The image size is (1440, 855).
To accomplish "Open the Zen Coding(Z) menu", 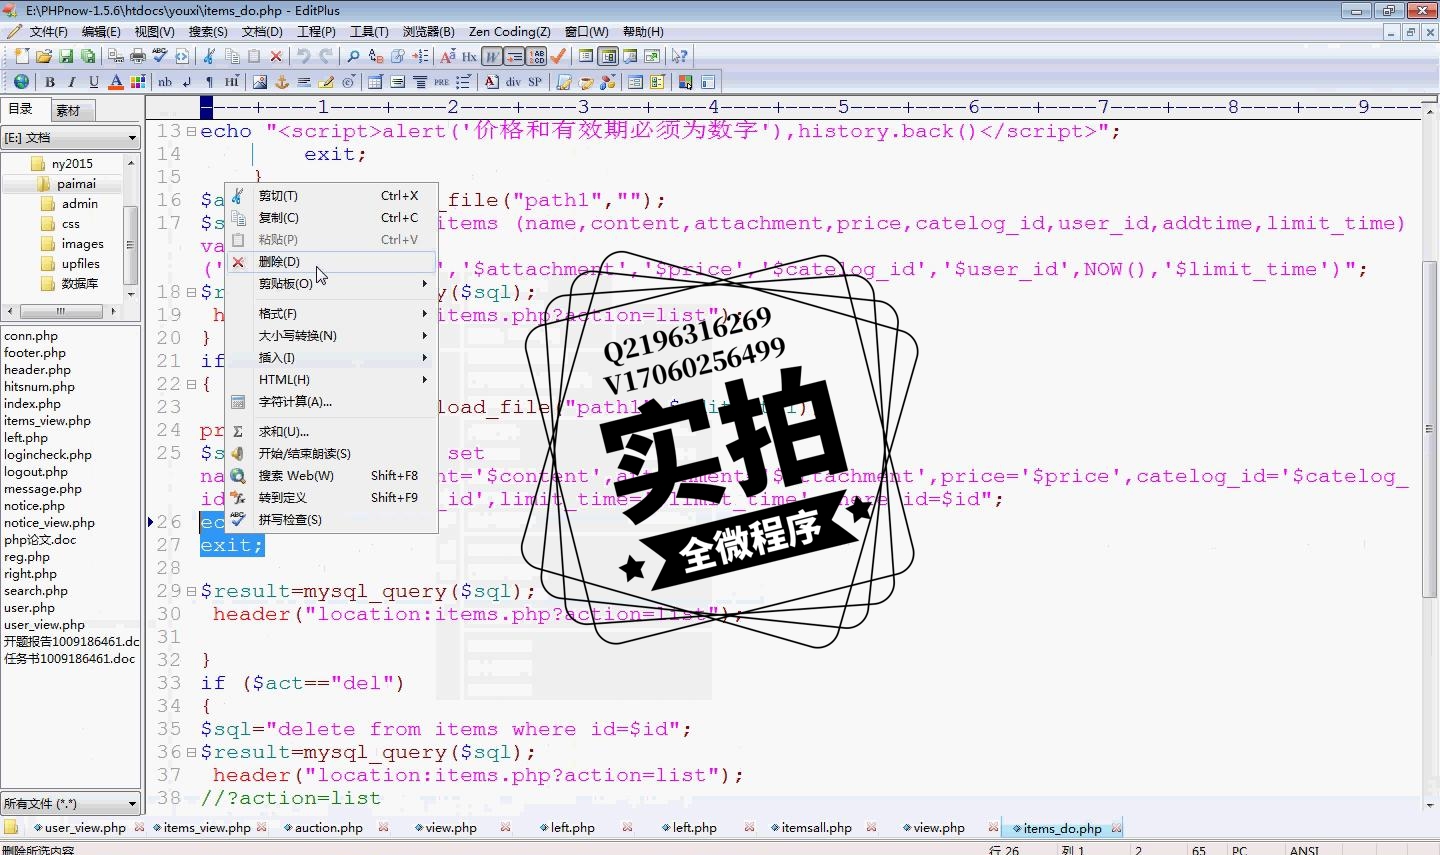I will tap(510, 32).
